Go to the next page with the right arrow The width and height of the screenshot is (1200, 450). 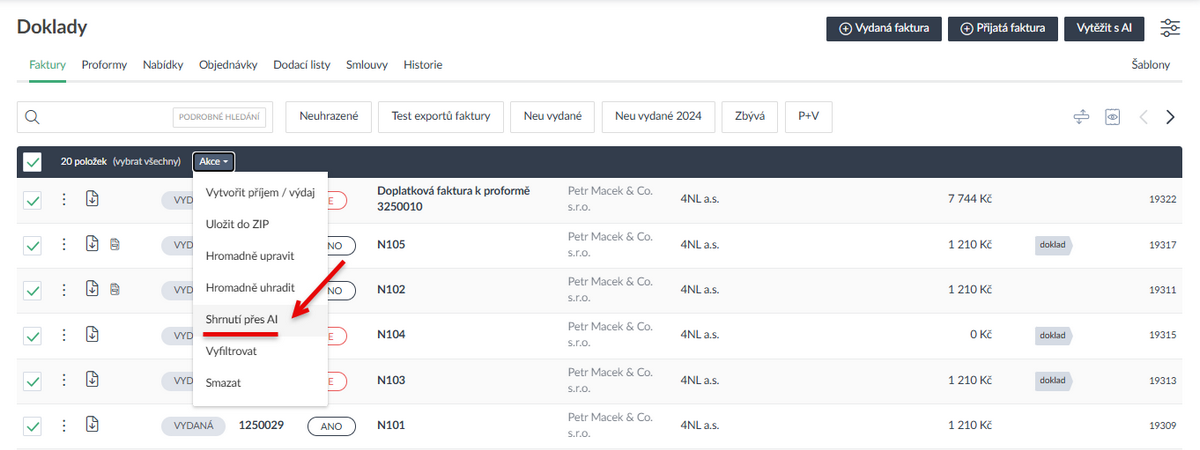pos(1170,117)
